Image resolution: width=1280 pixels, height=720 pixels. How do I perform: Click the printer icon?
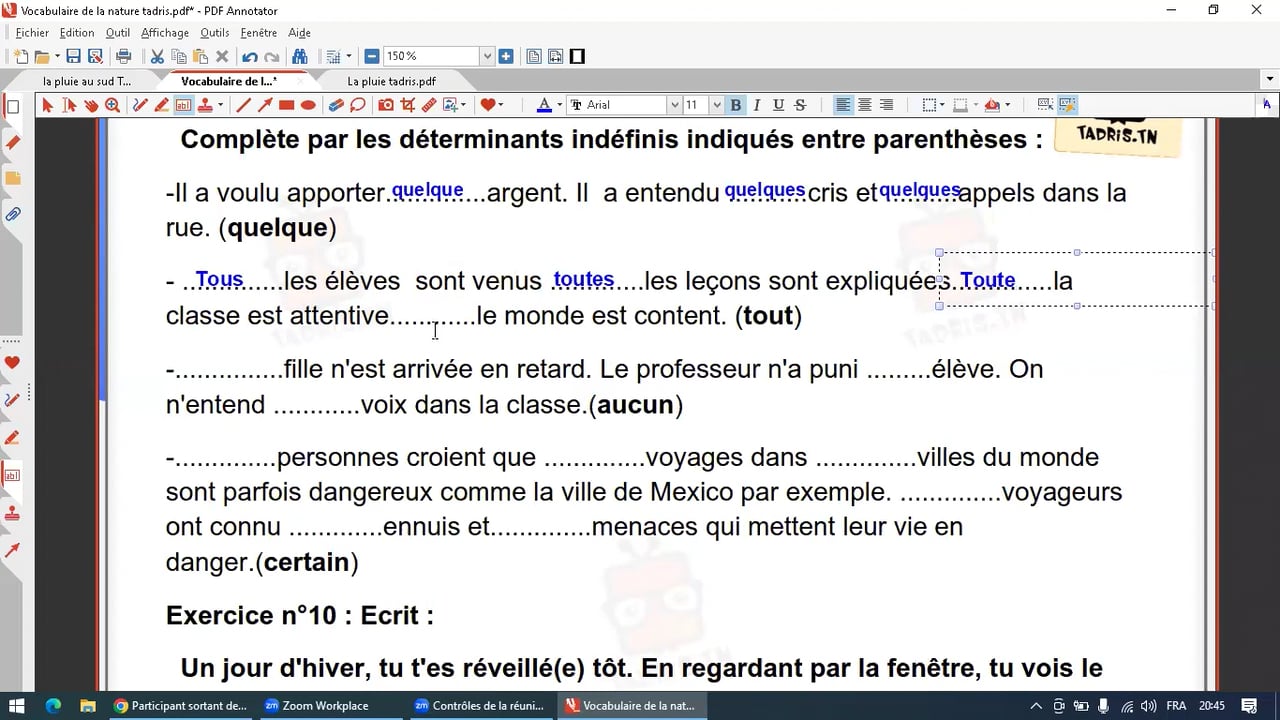pyautogui.click(x=123, y=56)
